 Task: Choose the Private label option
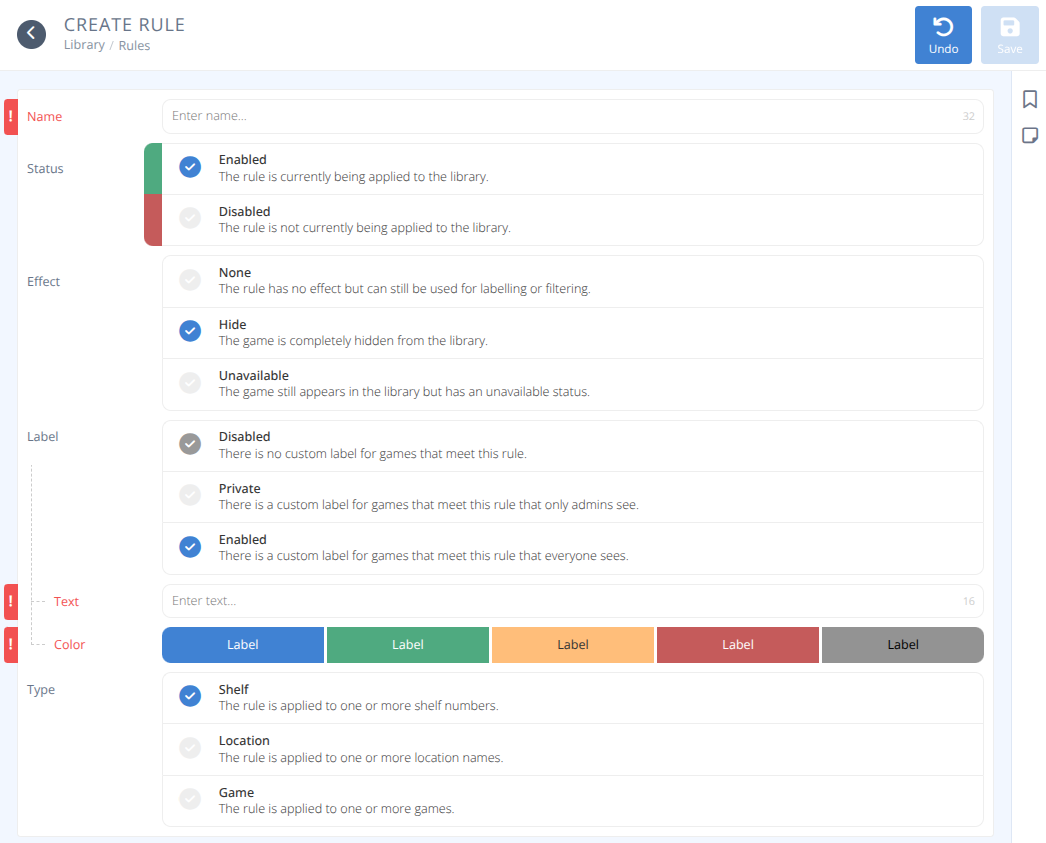(190, 496)
